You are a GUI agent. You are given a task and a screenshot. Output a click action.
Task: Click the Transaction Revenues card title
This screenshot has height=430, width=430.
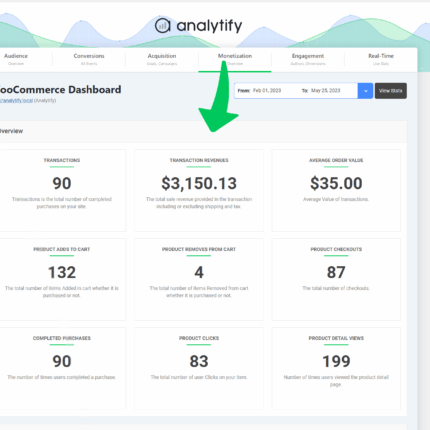click(199, 160)
